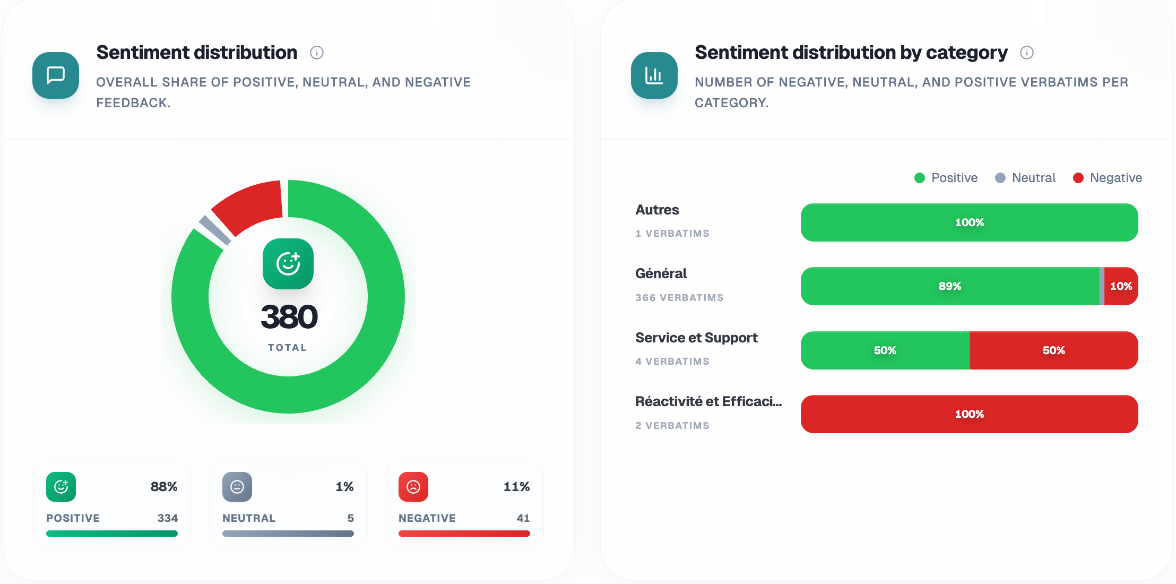Open info icon beside Sentiment distribution by category

pyautogui.click(x=1028, y=52)
